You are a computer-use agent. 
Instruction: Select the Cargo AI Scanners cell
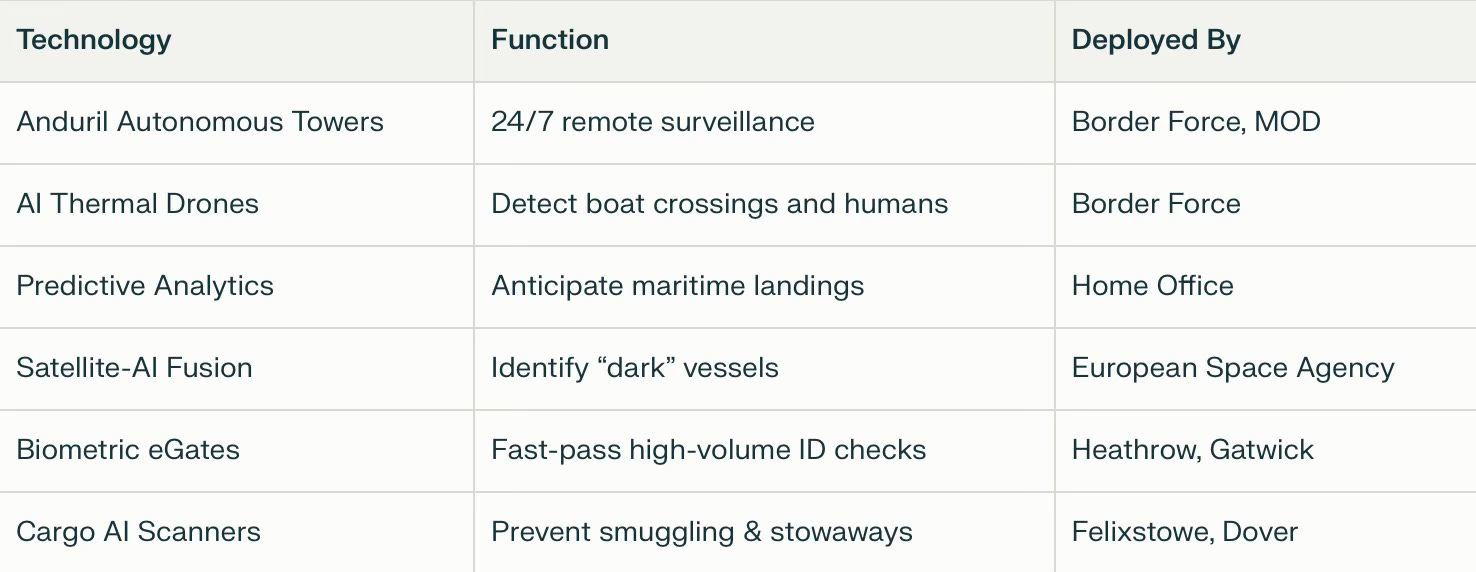[237, 532]
